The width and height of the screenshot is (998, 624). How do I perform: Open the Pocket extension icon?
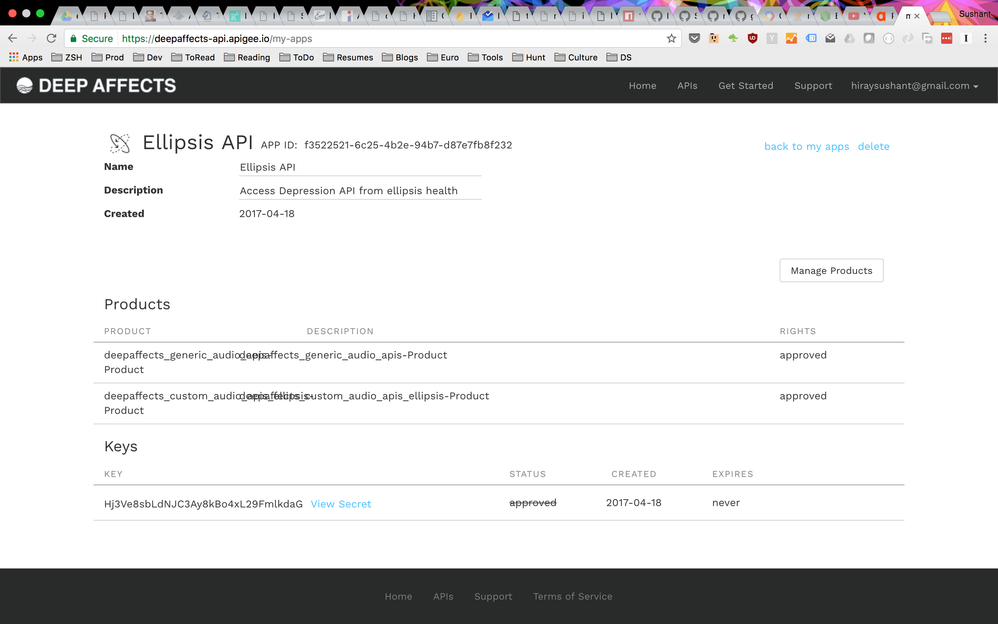click(694, 38)
